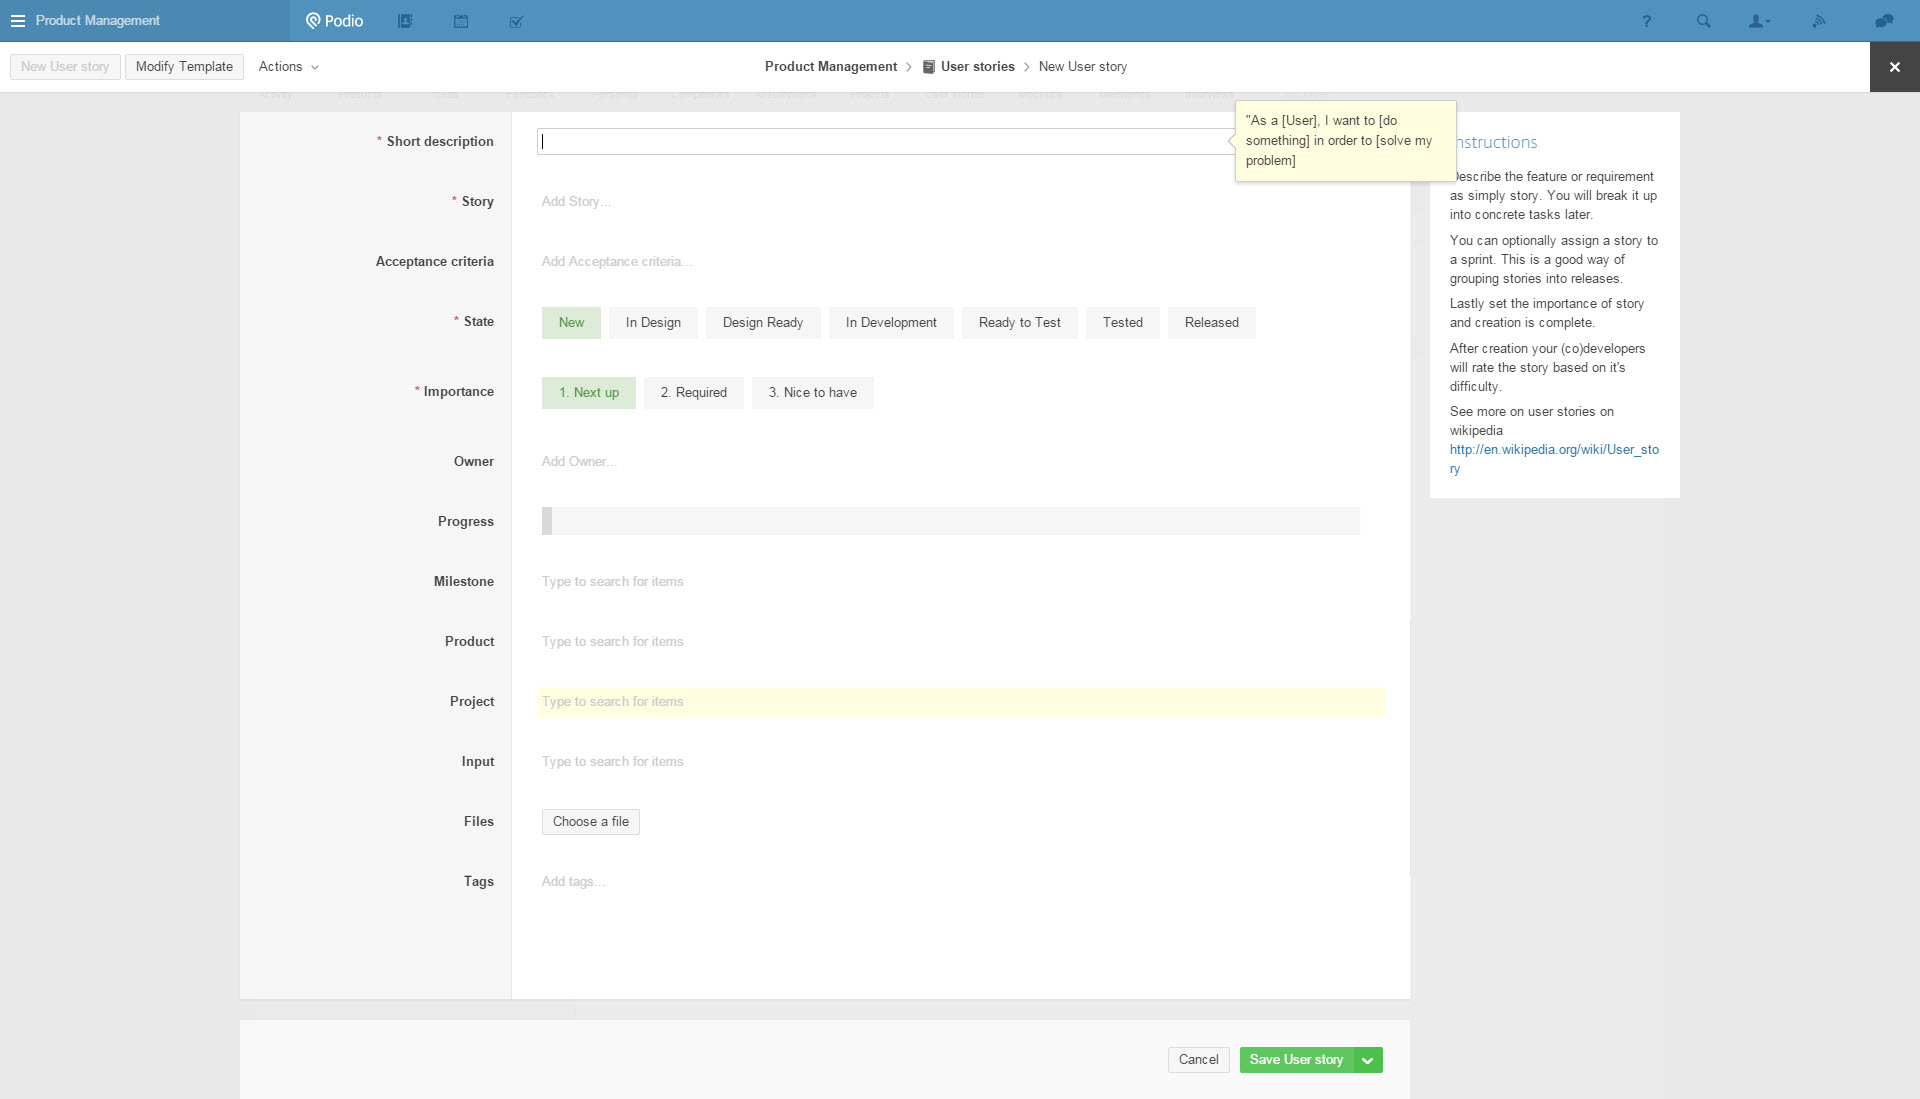The height and width of the screenshot is (1099, 1920).
Task: Click the Podio logo home icon
Action: point(335,21)
